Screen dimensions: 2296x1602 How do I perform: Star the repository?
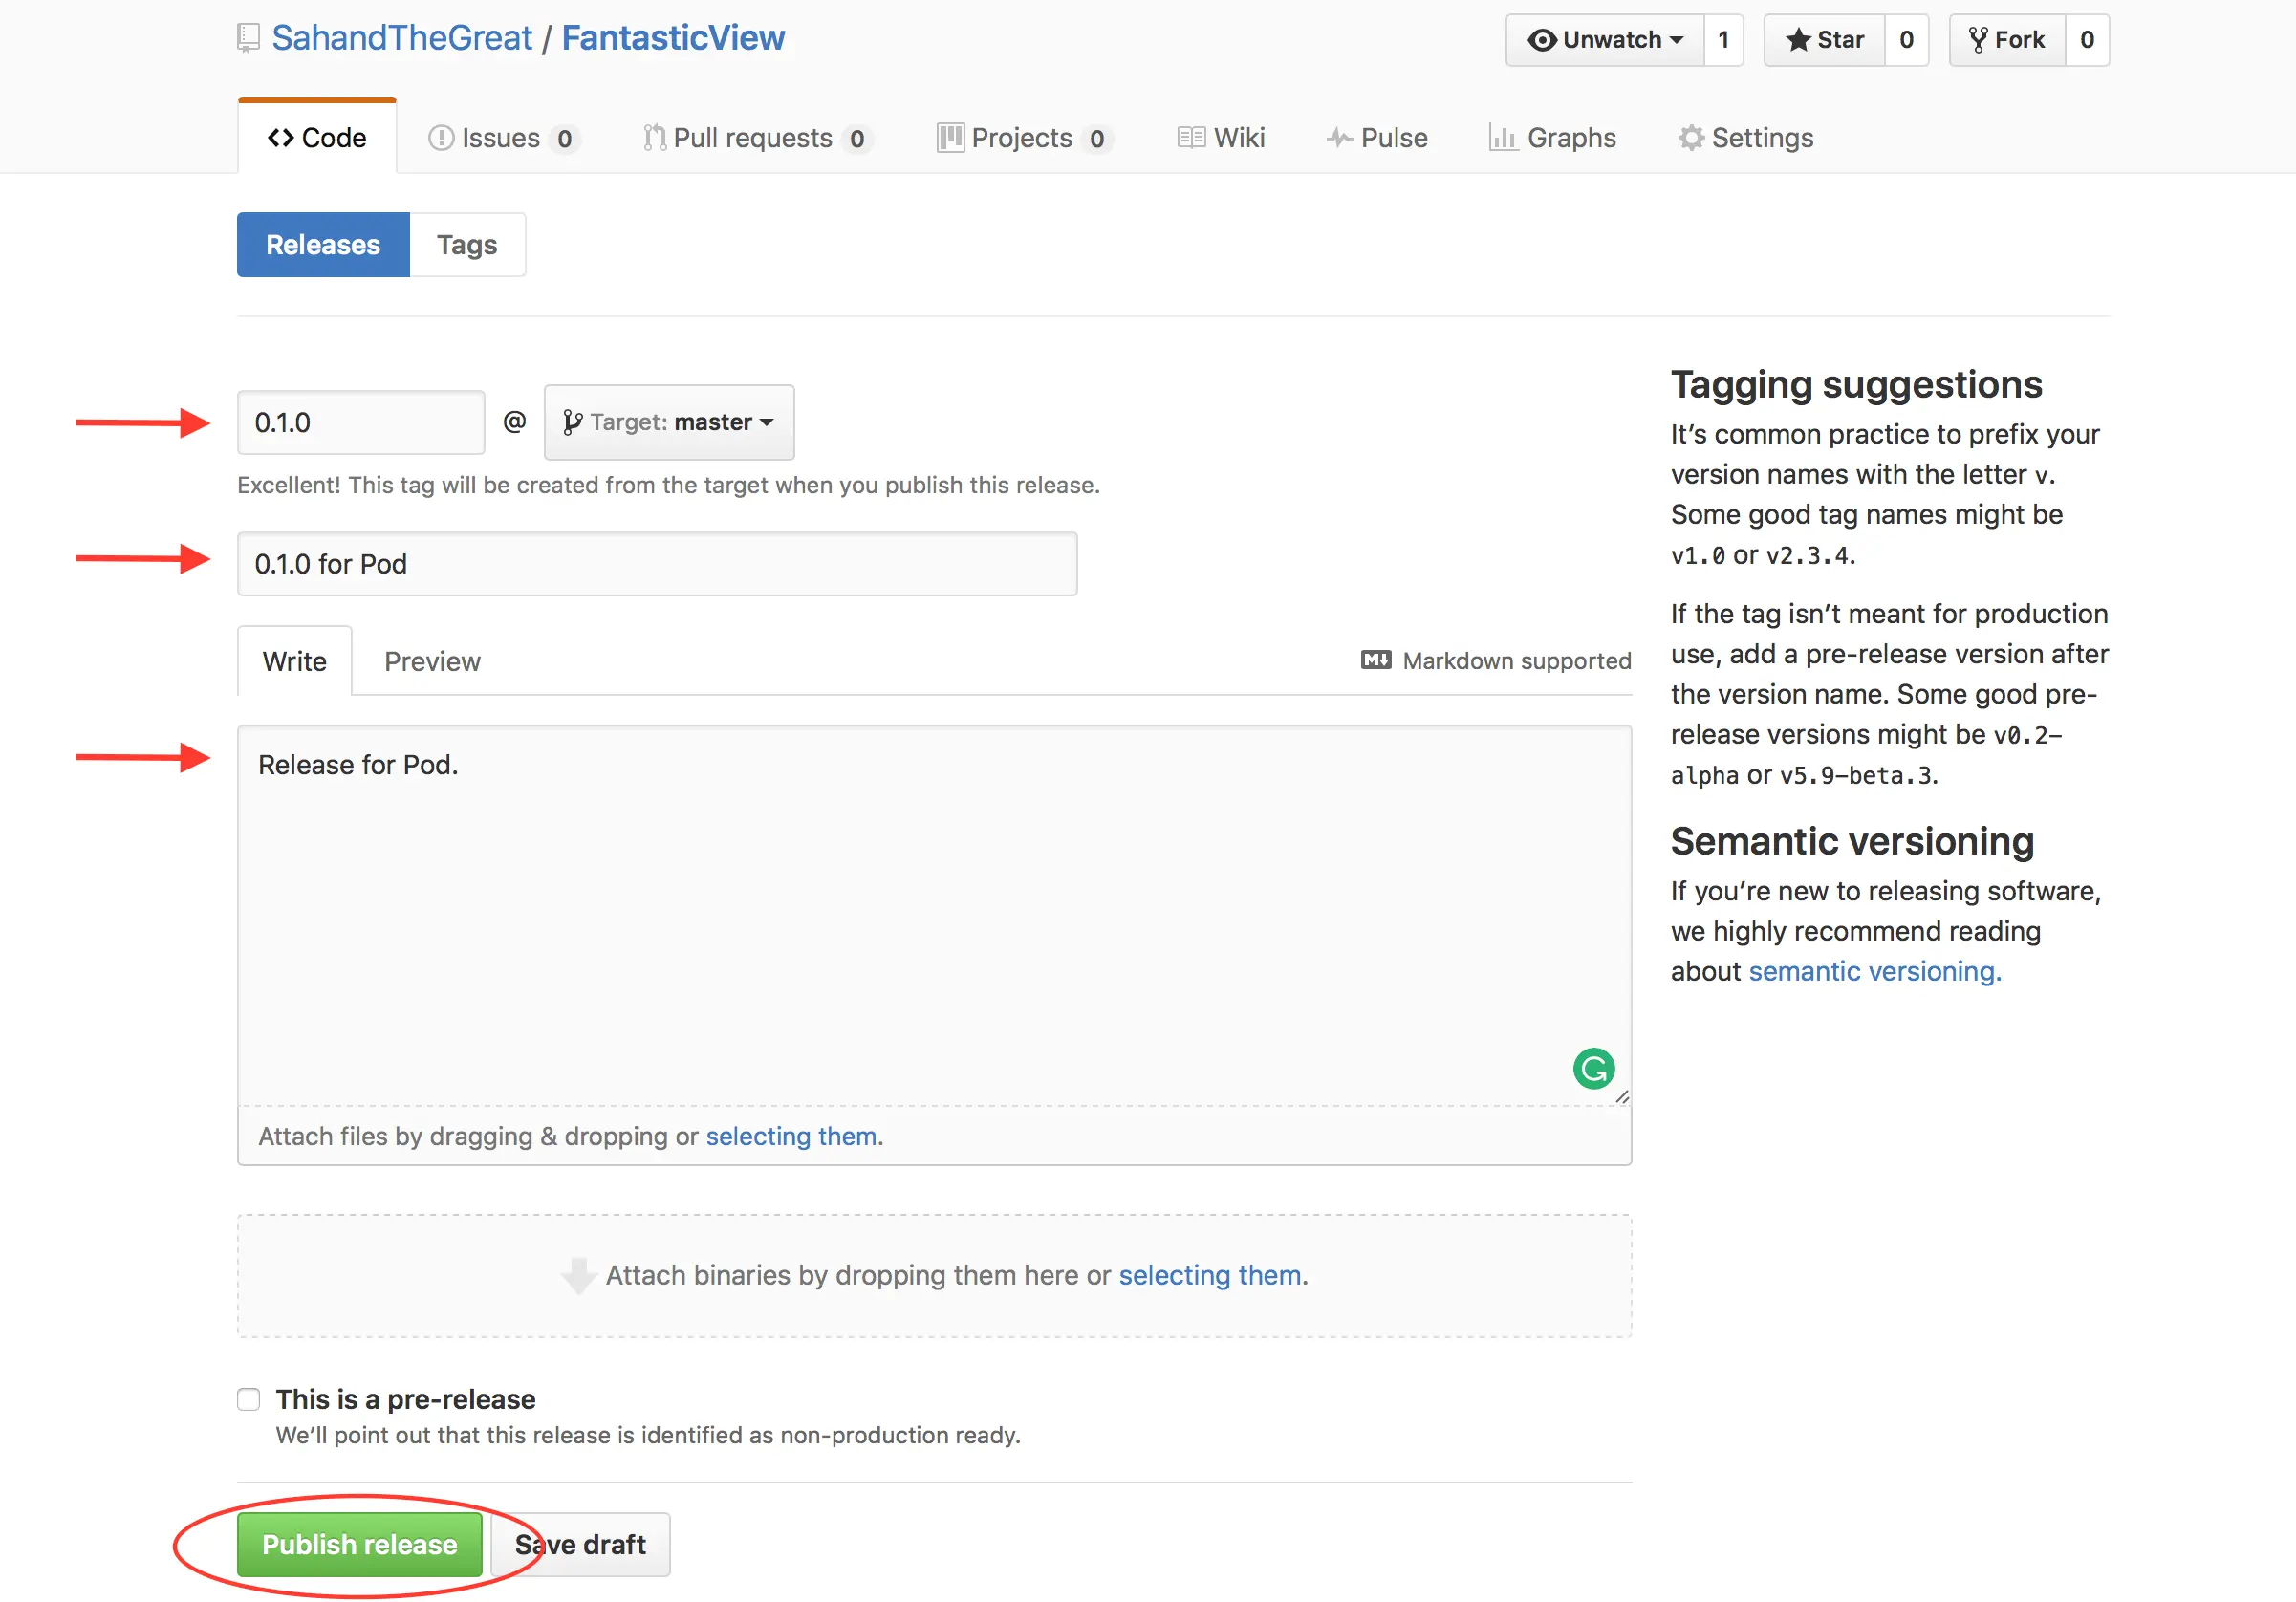click(x=1825, y=40)
